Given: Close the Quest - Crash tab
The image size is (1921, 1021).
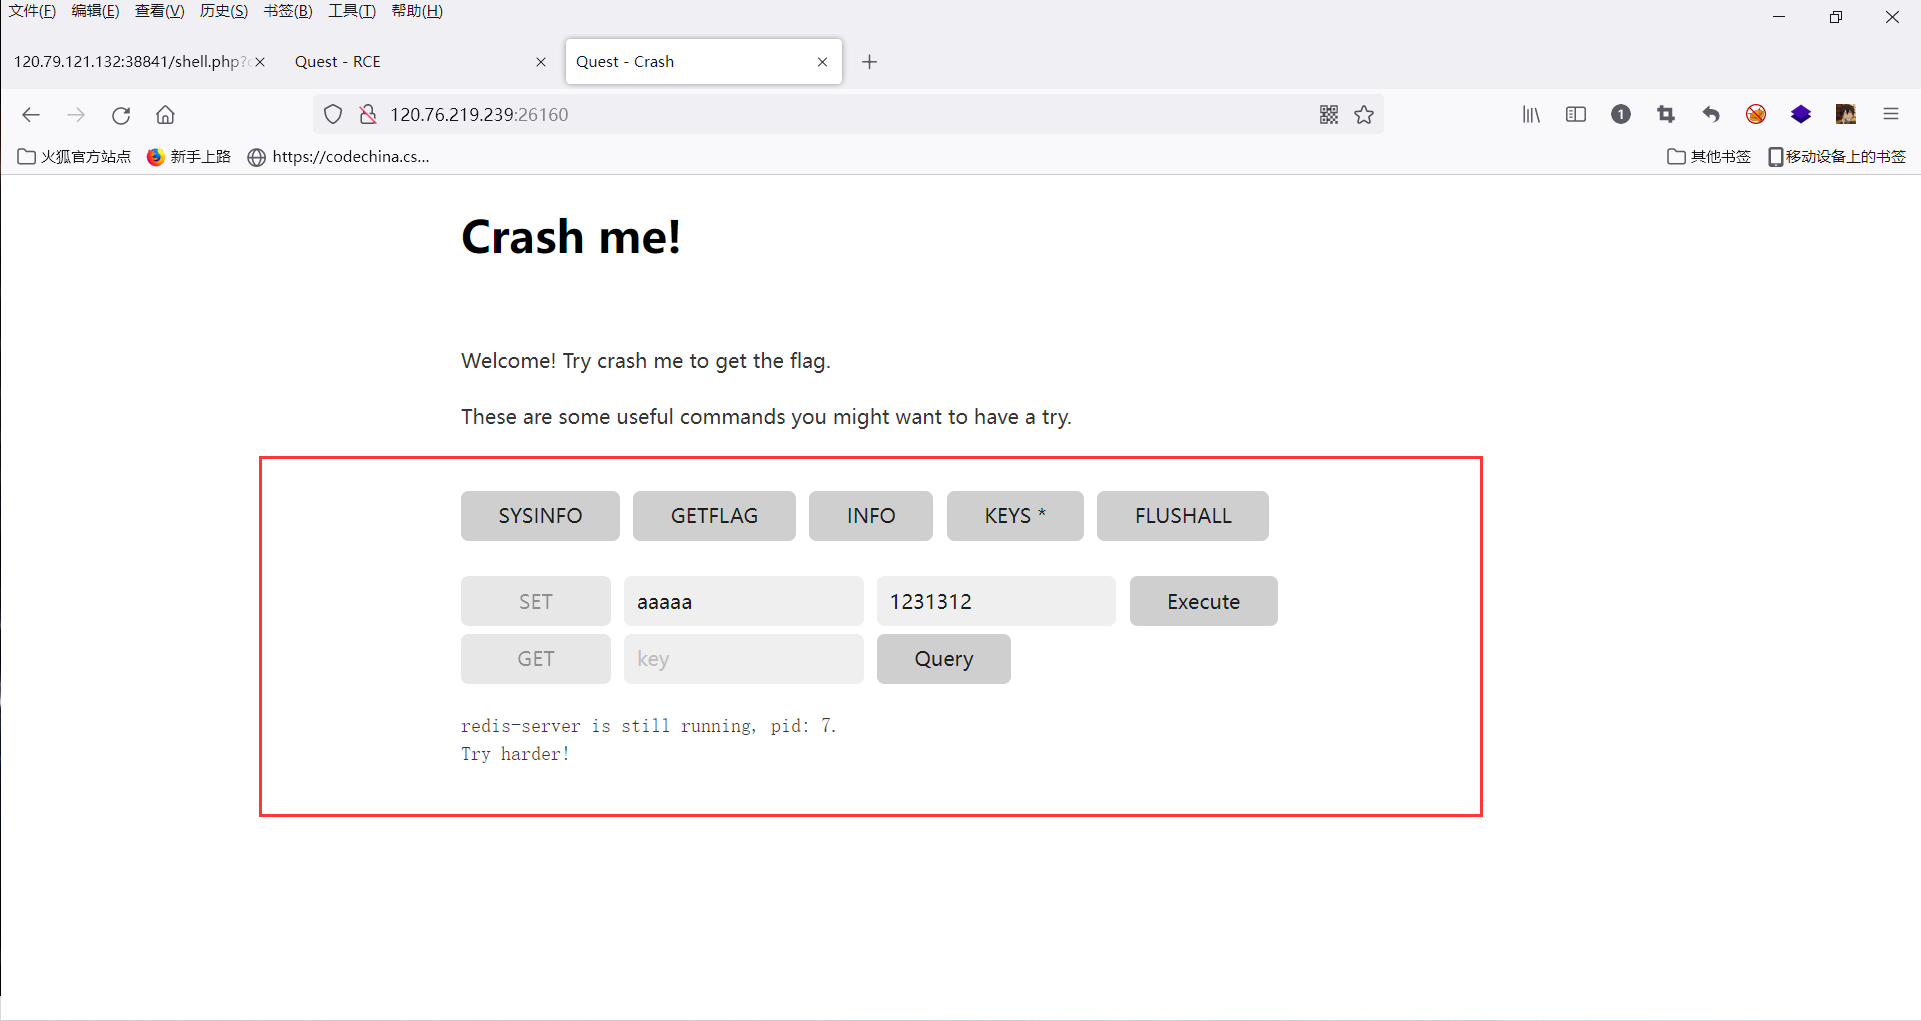Looking at the screenshot, I should click(x=822, y=62).
